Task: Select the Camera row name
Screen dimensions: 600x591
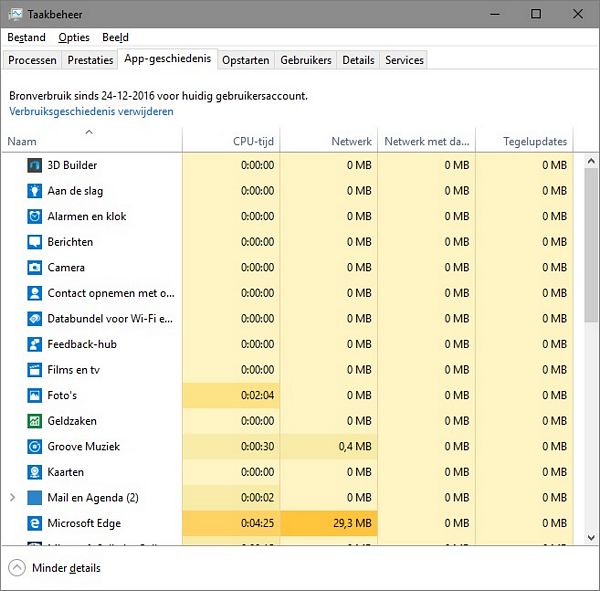Action: coord(66,268)
